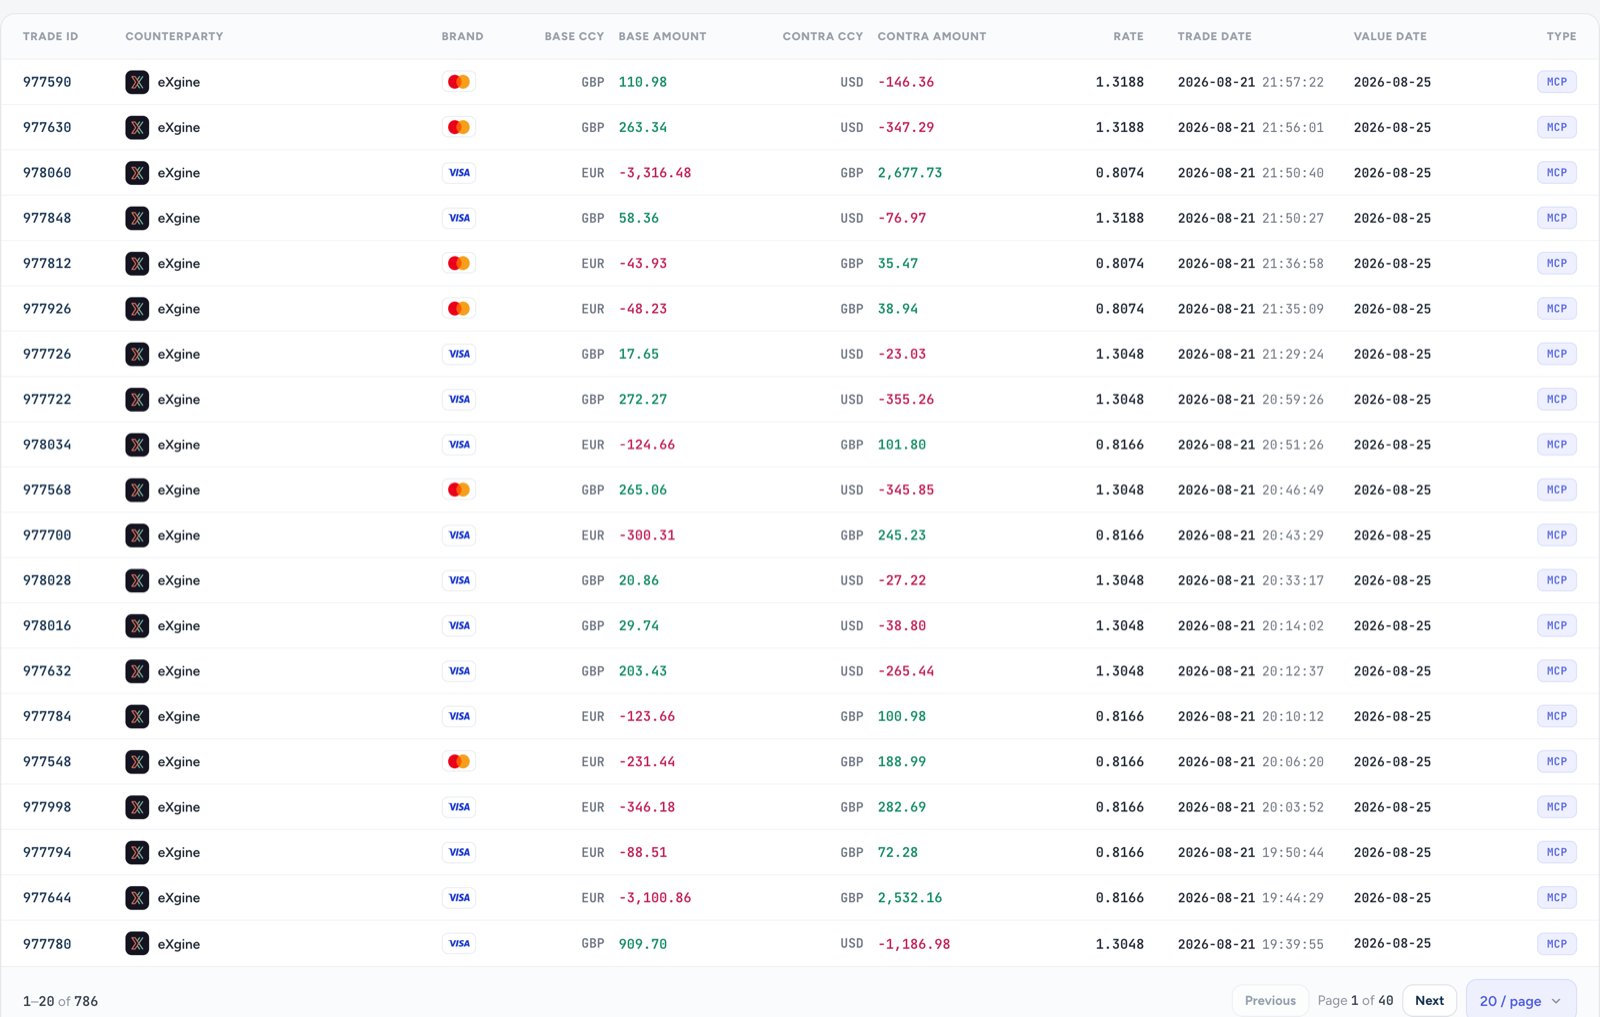
Task: Click trade ID 977794
Action: [x=47, y=852]
